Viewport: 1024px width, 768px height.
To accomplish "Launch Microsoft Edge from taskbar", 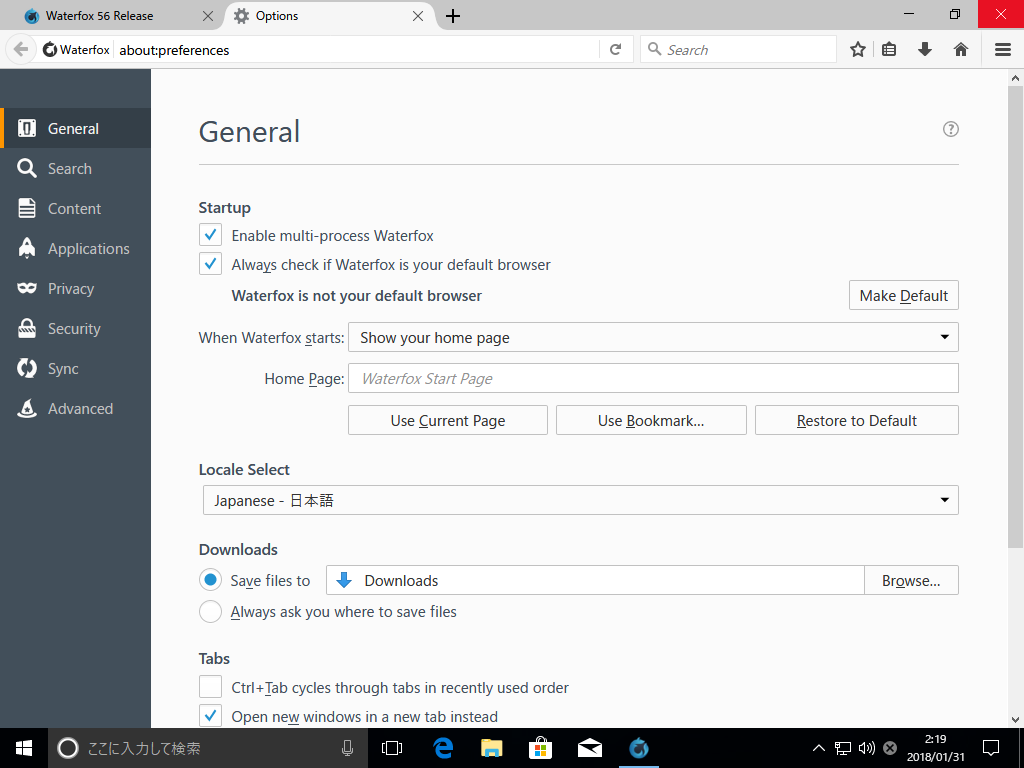I will (x=443, y=748).
